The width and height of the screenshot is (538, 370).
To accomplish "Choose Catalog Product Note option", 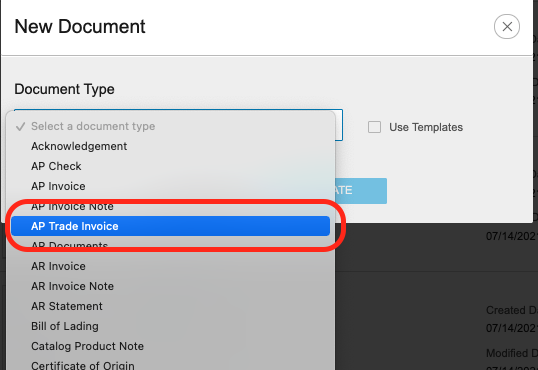I will coord(170,346).
